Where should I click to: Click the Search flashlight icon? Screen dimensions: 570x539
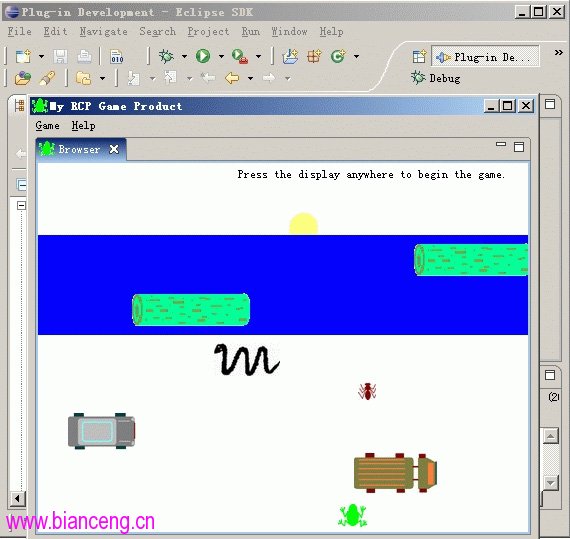[47, 78]
